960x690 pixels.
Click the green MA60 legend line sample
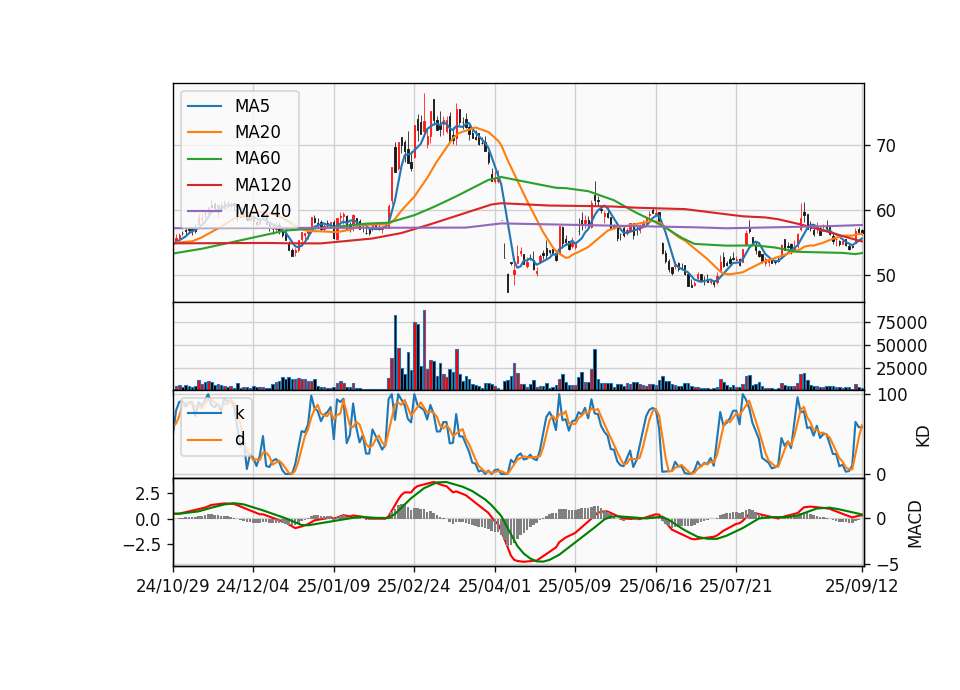pos(204,159)
